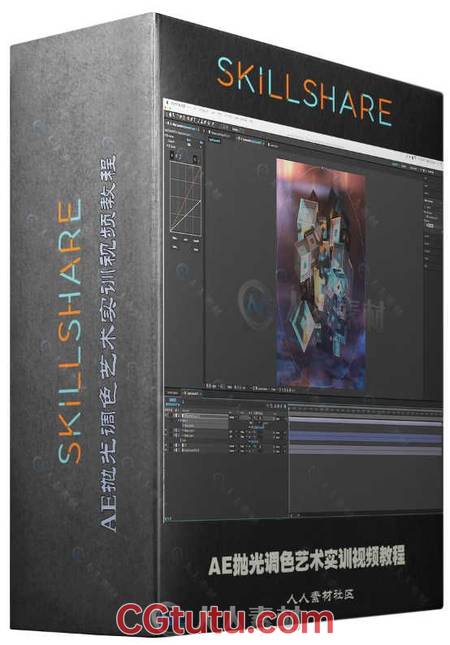Select the top light-purple layer bar in timeline
Screen dimensions: 450x645
coord(365,421)
